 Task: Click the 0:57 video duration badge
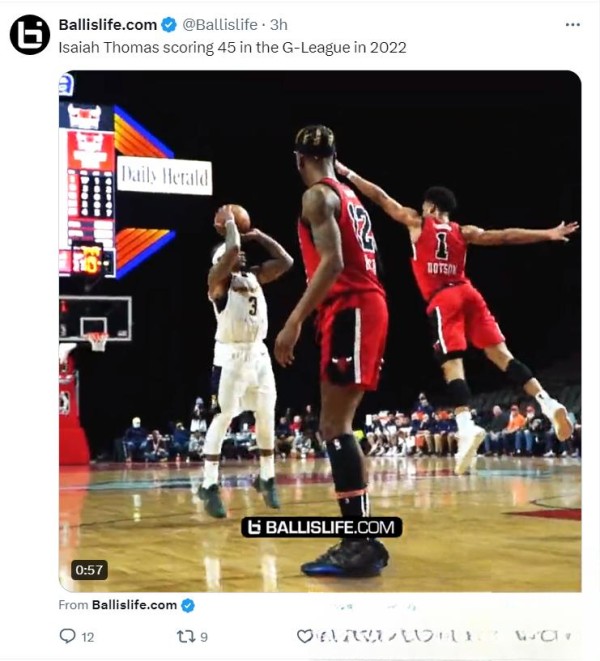[89, 570]
